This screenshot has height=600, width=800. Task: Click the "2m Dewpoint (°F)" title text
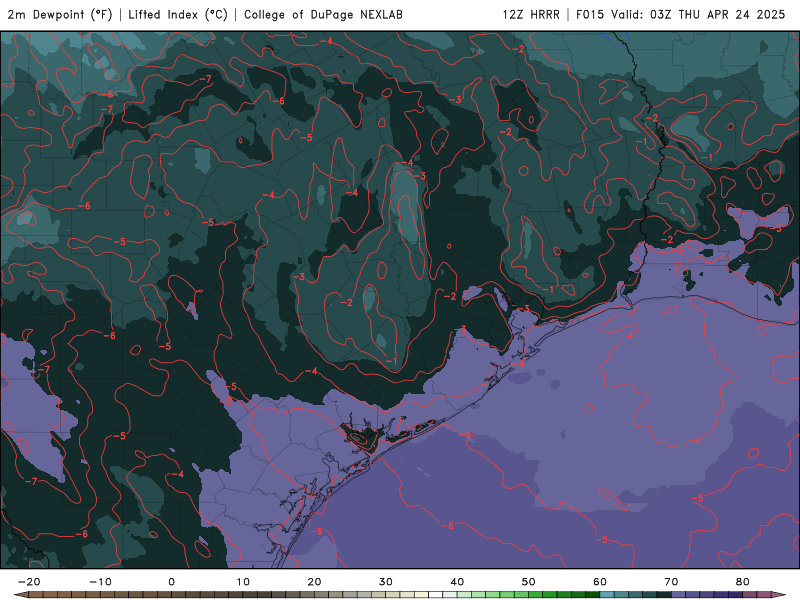60,14
